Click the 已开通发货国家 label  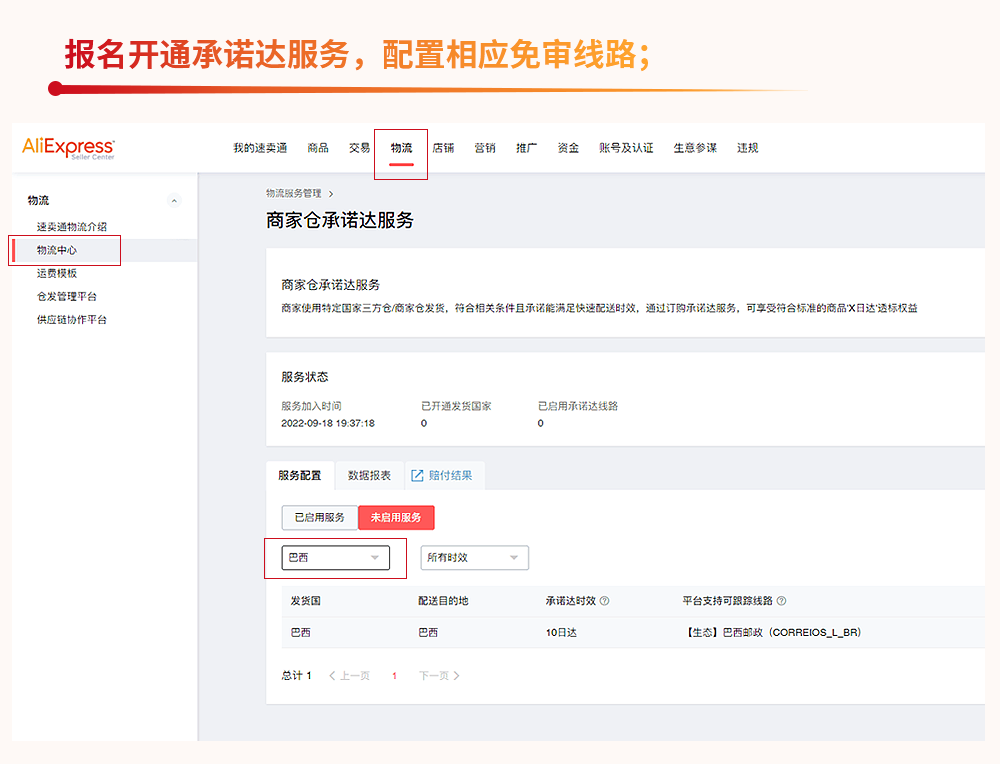(456, 406)
